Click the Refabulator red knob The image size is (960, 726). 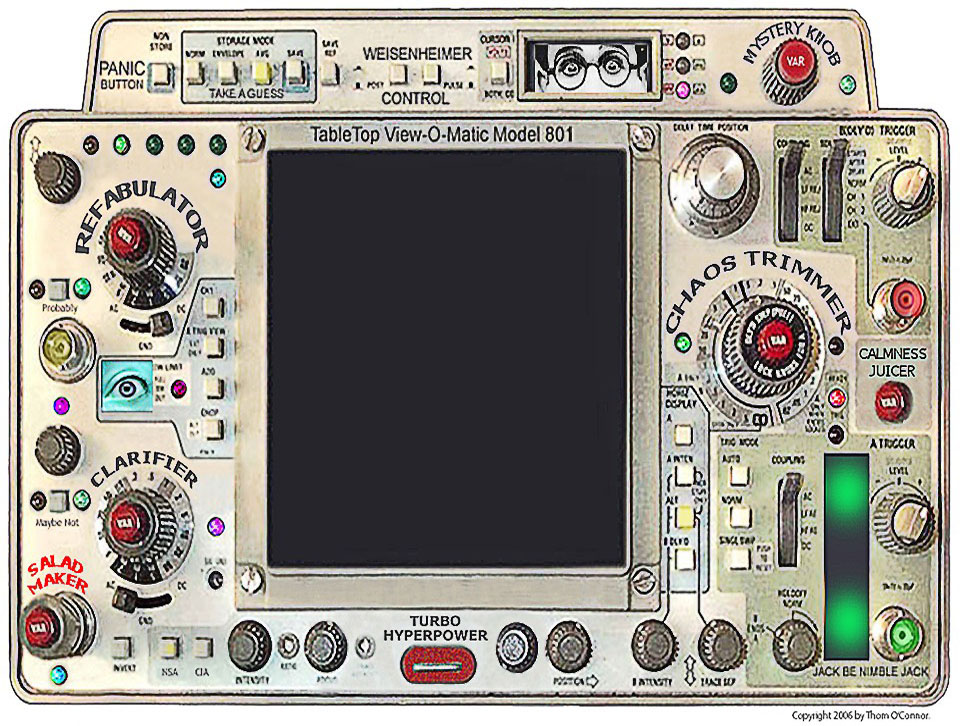[129, 239]
